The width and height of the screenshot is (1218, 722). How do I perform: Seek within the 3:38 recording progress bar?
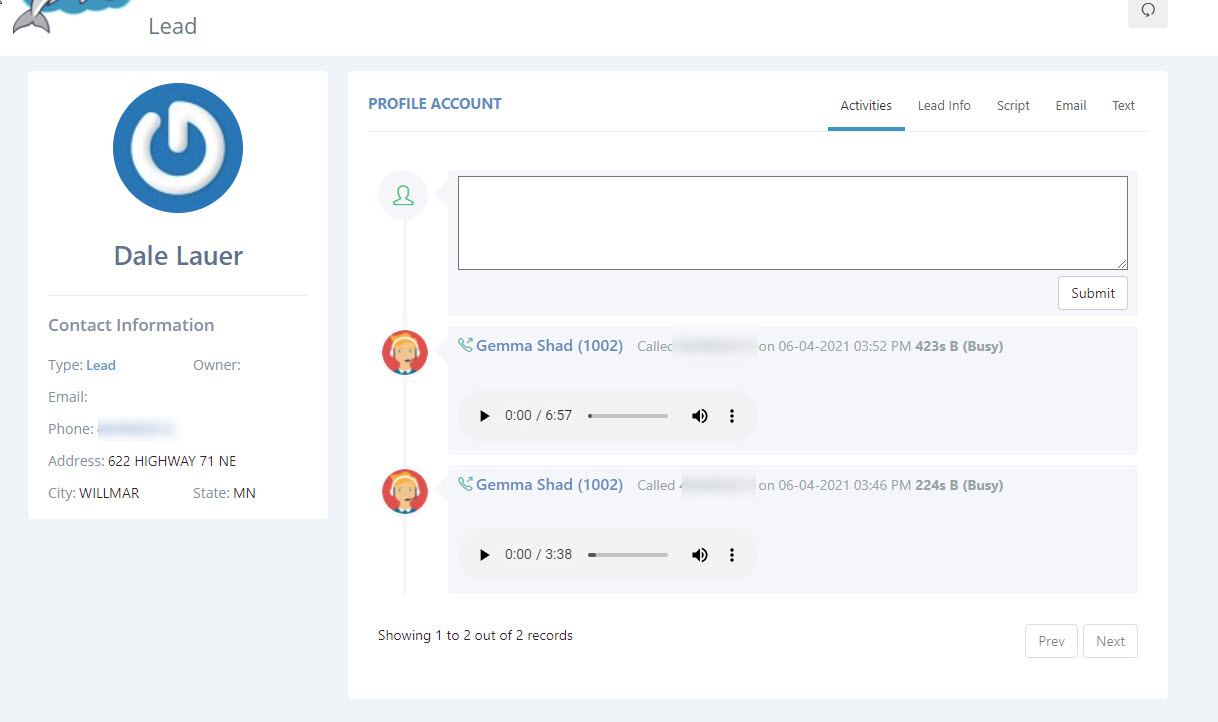point(628,554)
